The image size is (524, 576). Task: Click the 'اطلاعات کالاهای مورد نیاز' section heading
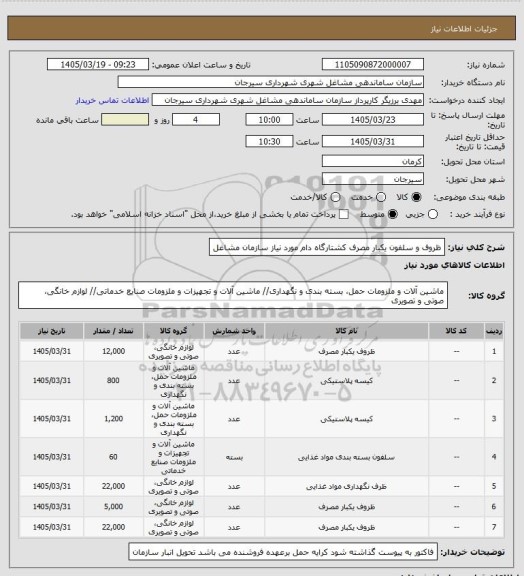point(454,265)
